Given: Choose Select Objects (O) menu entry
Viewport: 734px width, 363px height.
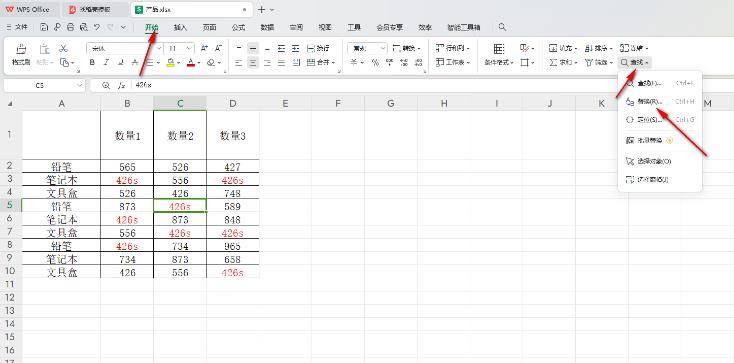Looking at the screenshot, I should pos(660,161).
